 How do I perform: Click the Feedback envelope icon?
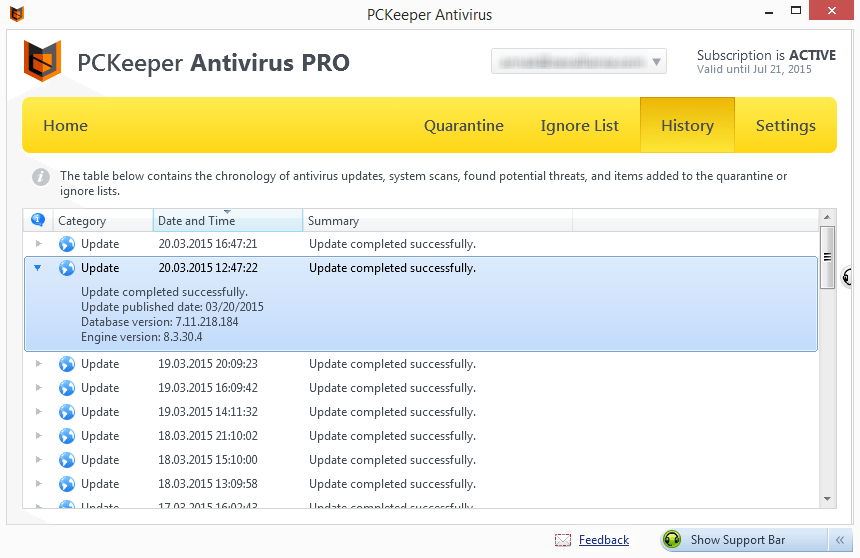(x=563, y=540)
